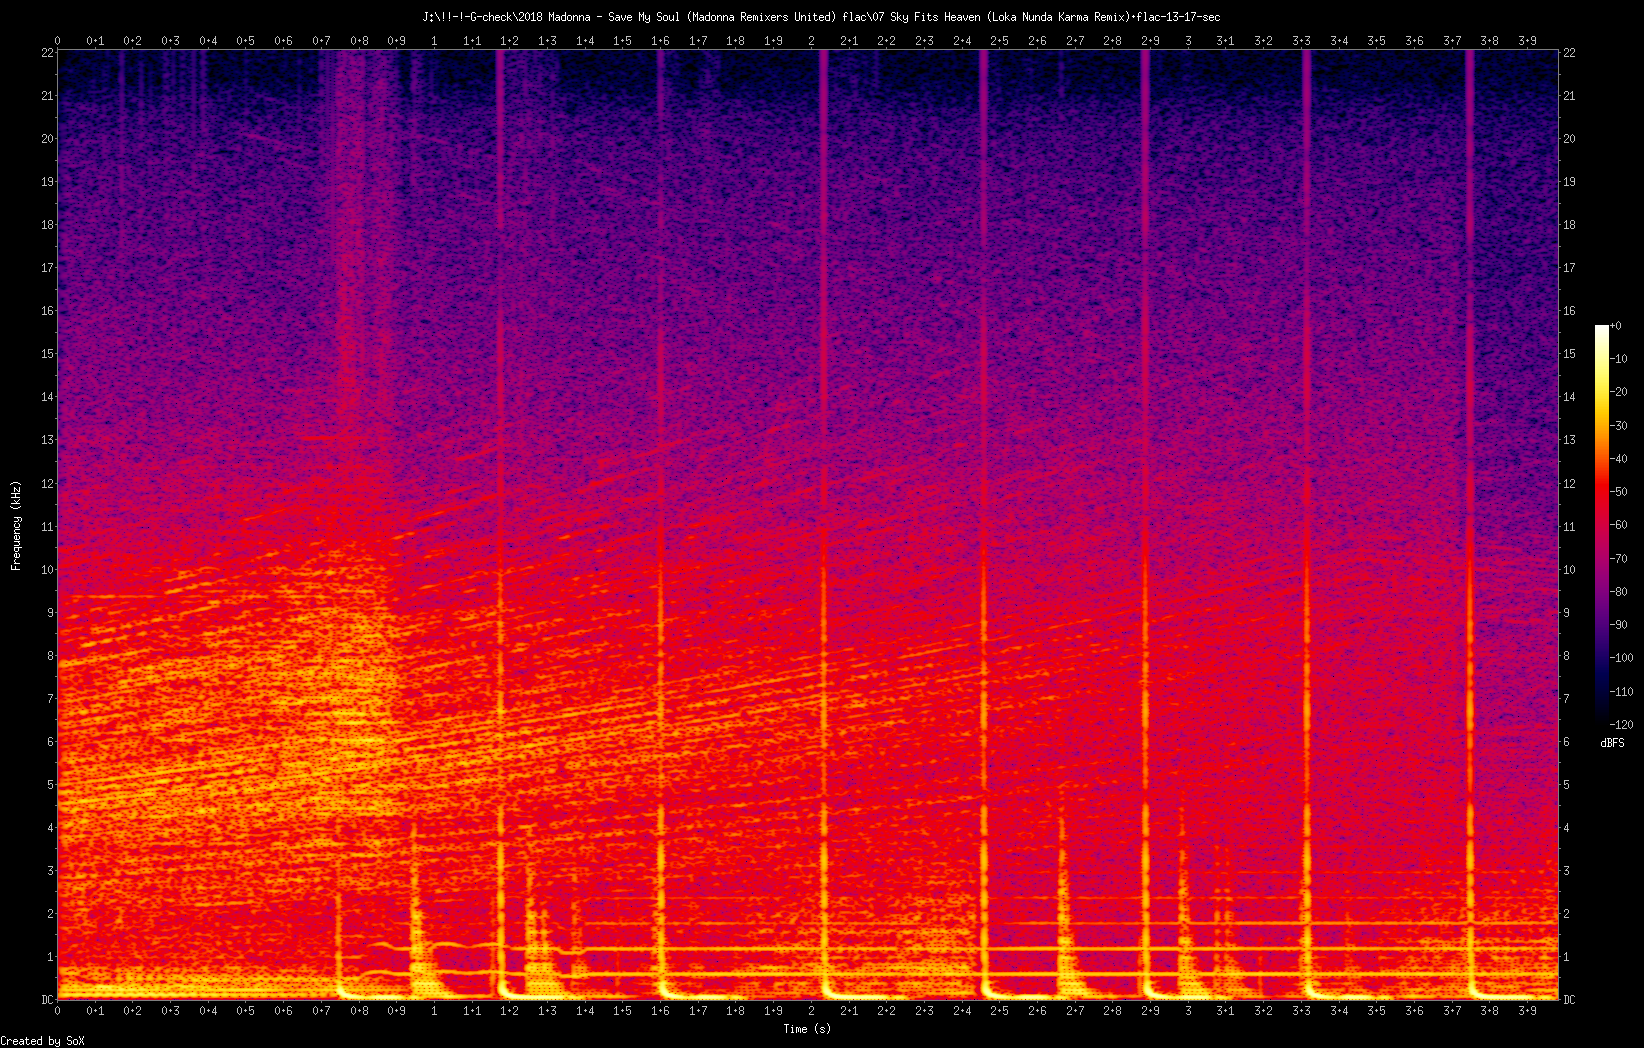Click the 'Time (s)' axis label
Image resolution: width=1644 pixels, height=1048 pixels.
pyautogui.click(x=807, y=1028)
